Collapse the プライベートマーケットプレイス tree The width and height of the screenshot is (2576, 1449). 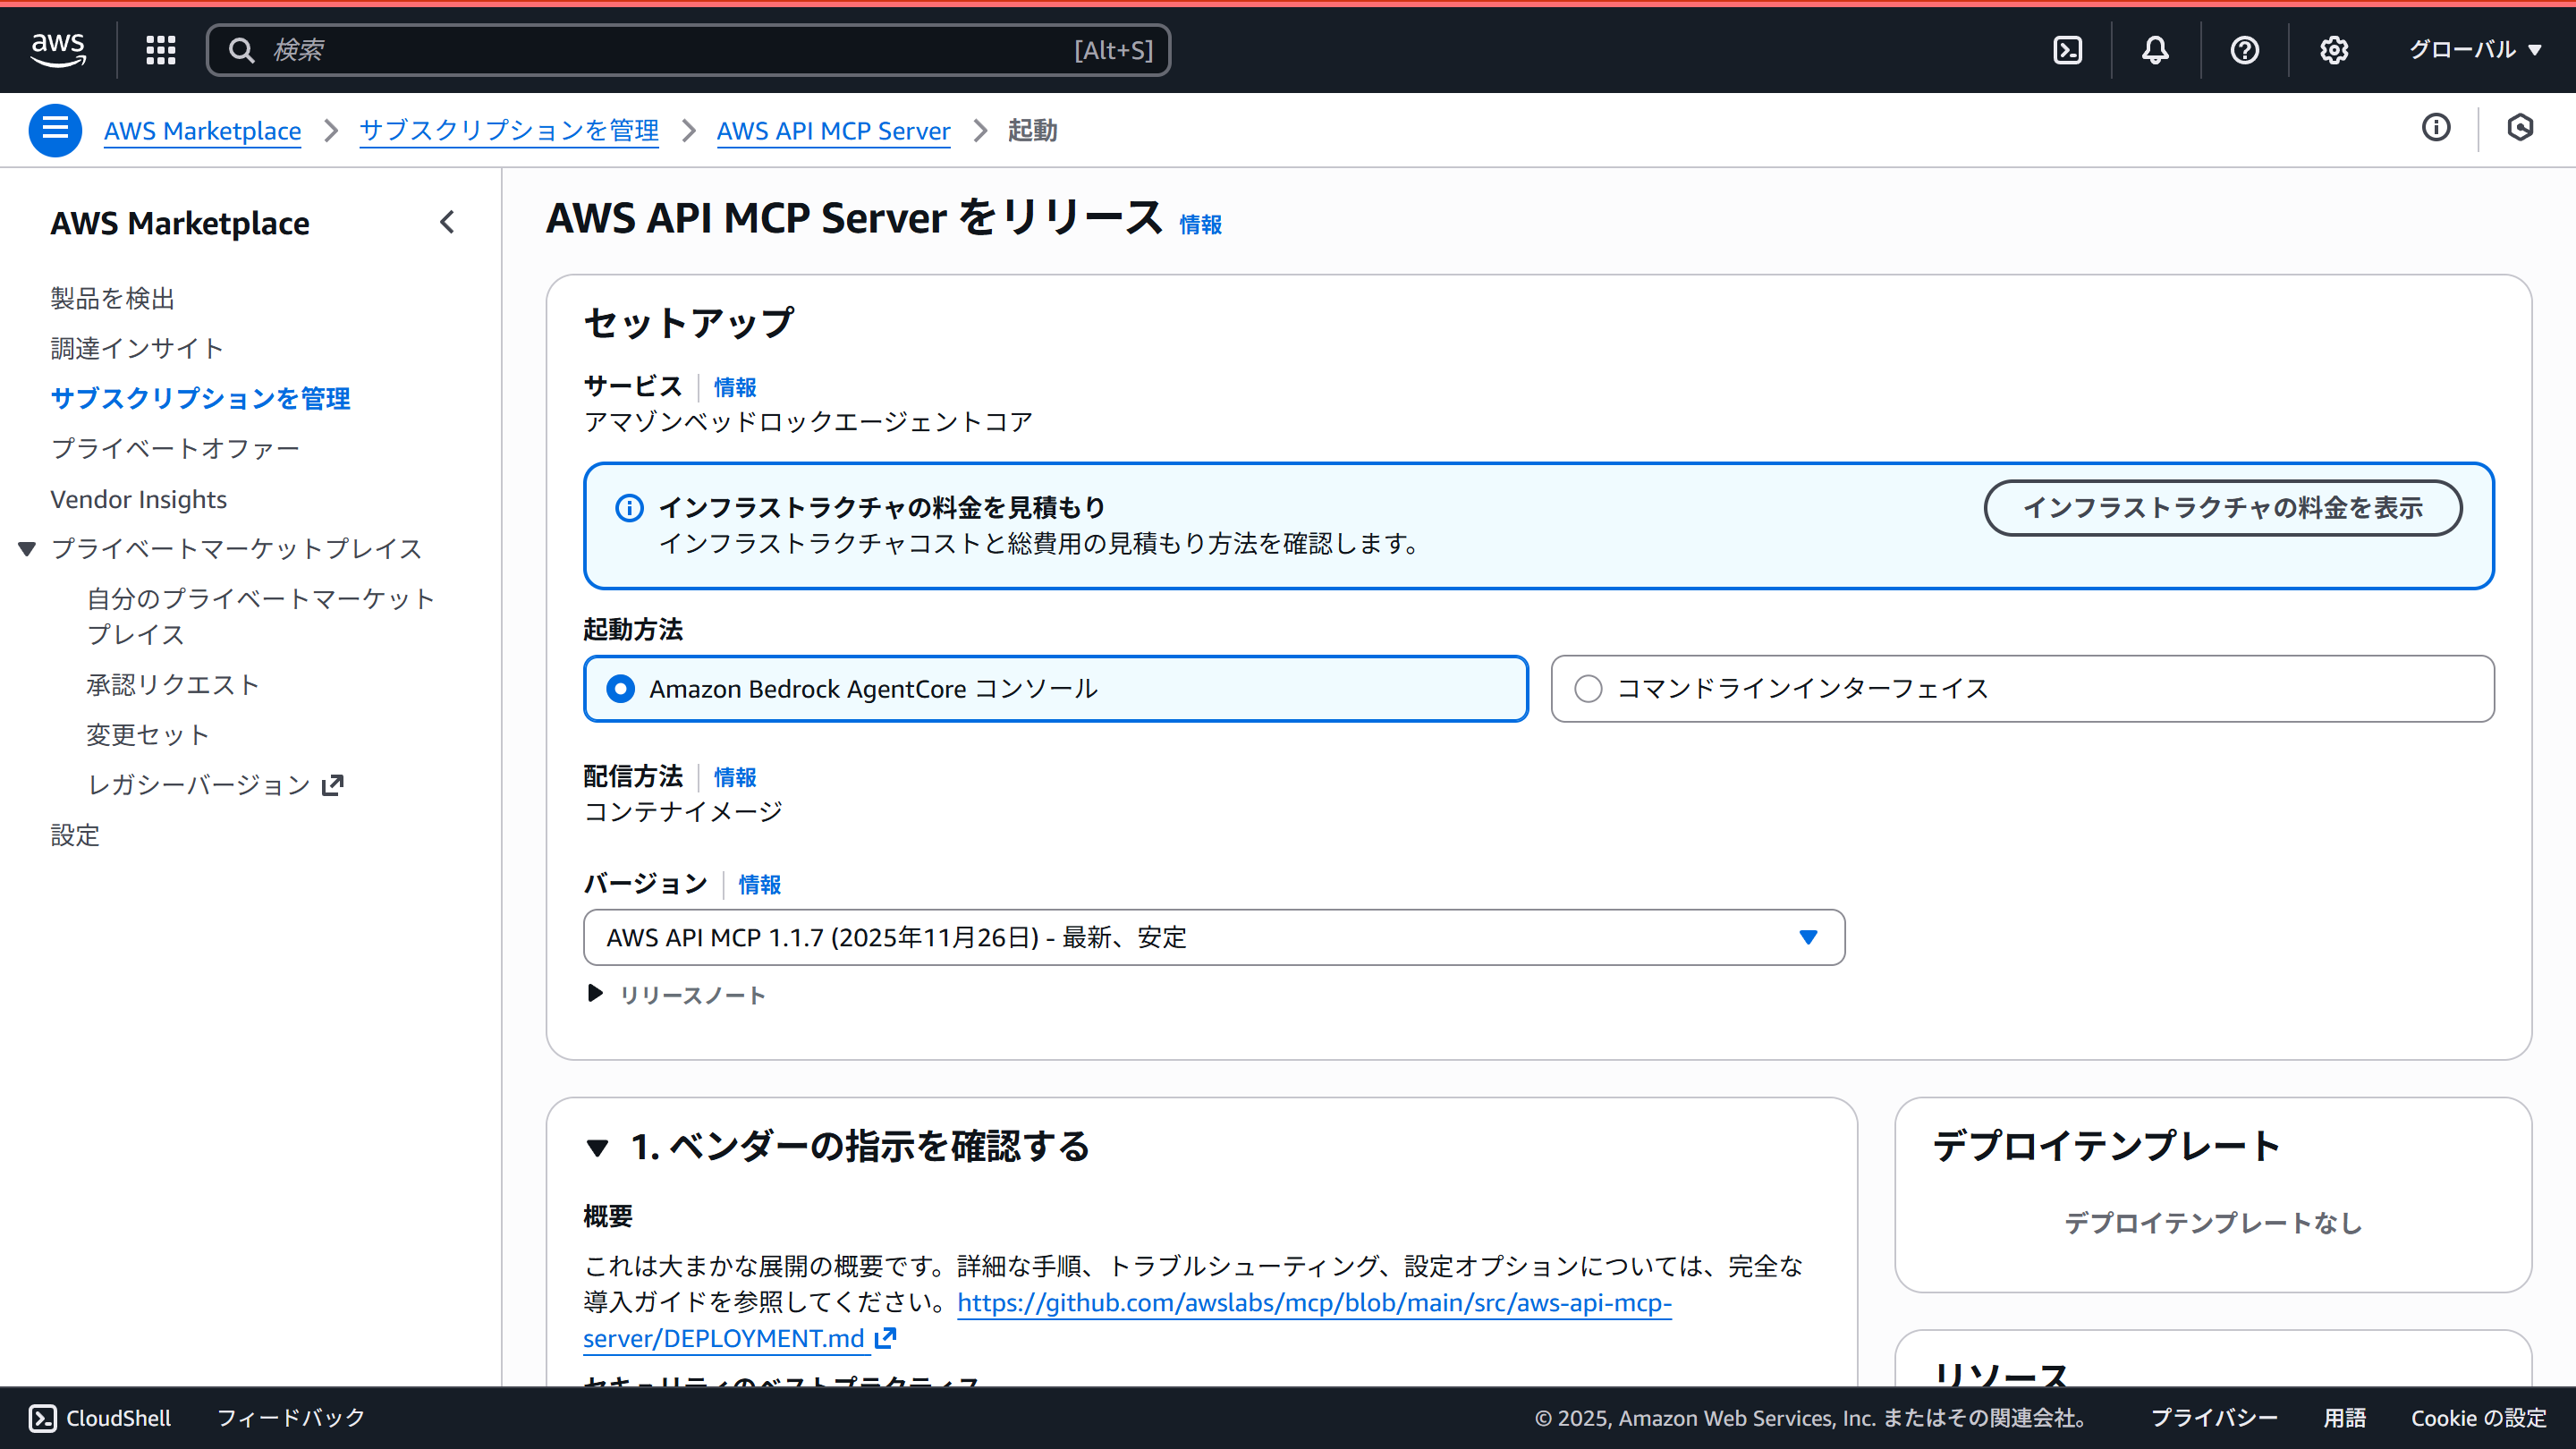tap(27, 548)
